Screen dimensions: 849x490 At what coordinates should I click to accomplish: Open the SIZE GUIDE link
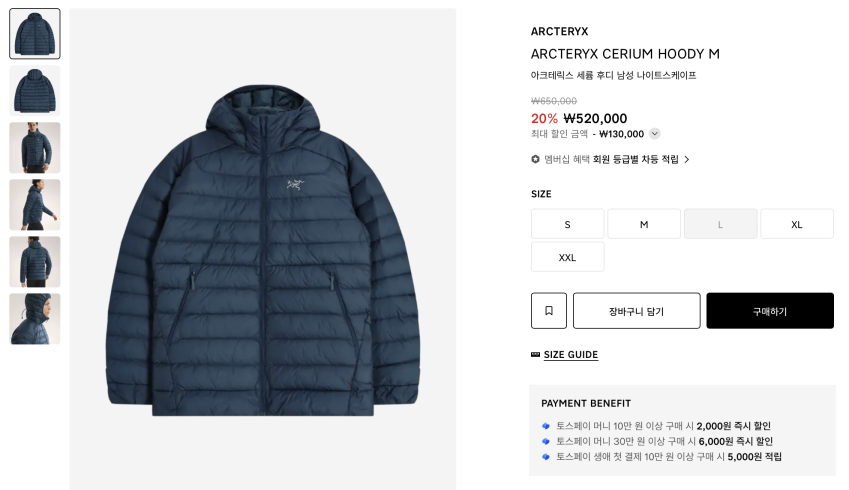(571, 355)
